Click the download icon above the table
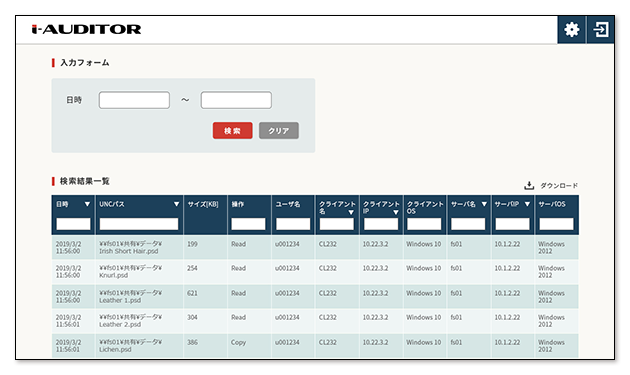The height and width of the screenshot is (375, 630). click(529, 185)
